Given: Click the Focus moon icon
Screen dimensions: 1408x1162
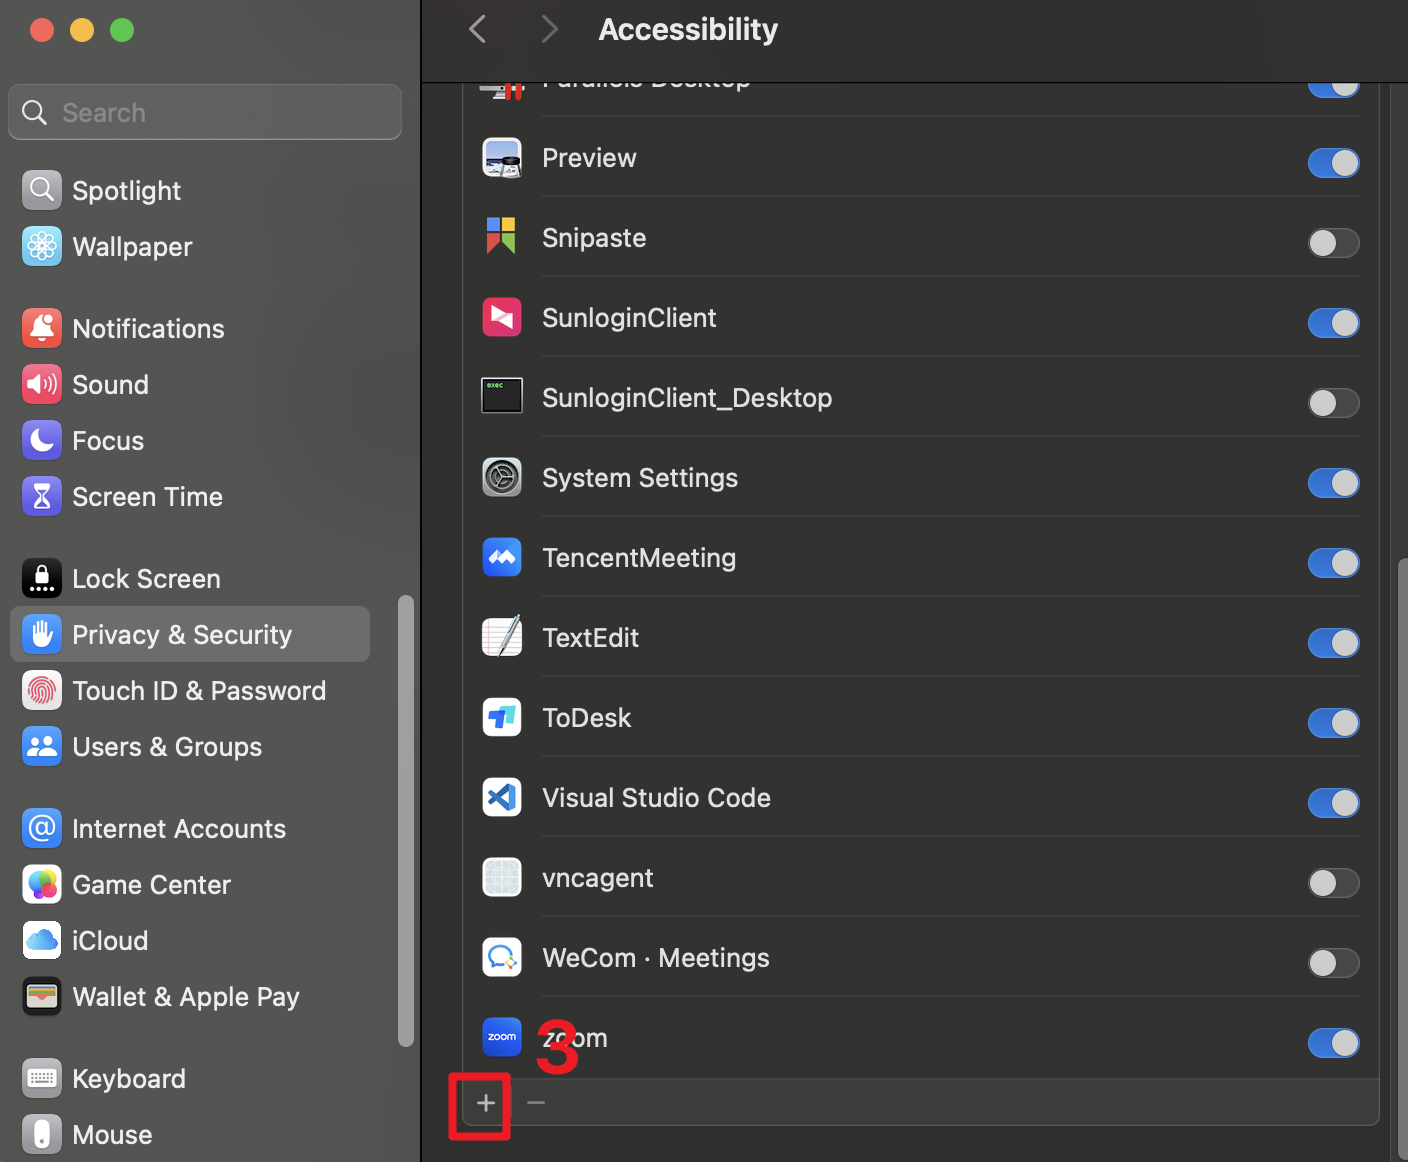Looking at the screenshot, I should (42, 440).
